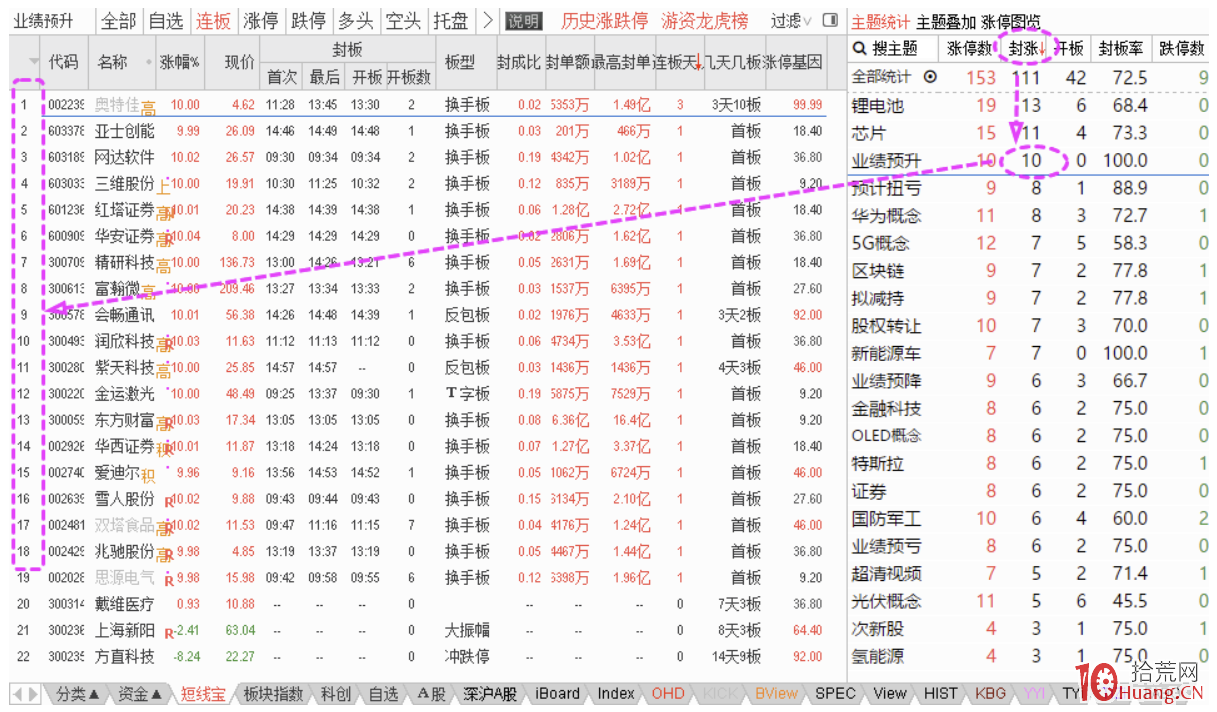
Task: Toggle the 涨停 filter button
Action: (x=261, y=20)
